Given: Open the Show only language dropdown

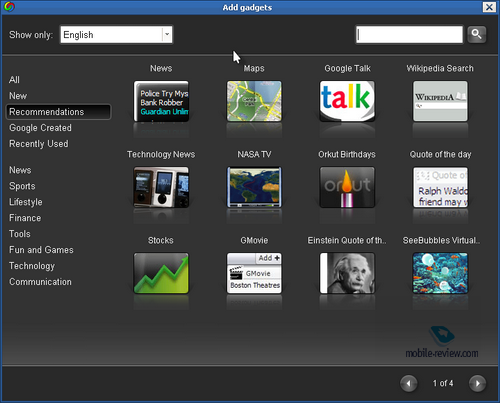Looking at the screenshot, I should (116, 34).
